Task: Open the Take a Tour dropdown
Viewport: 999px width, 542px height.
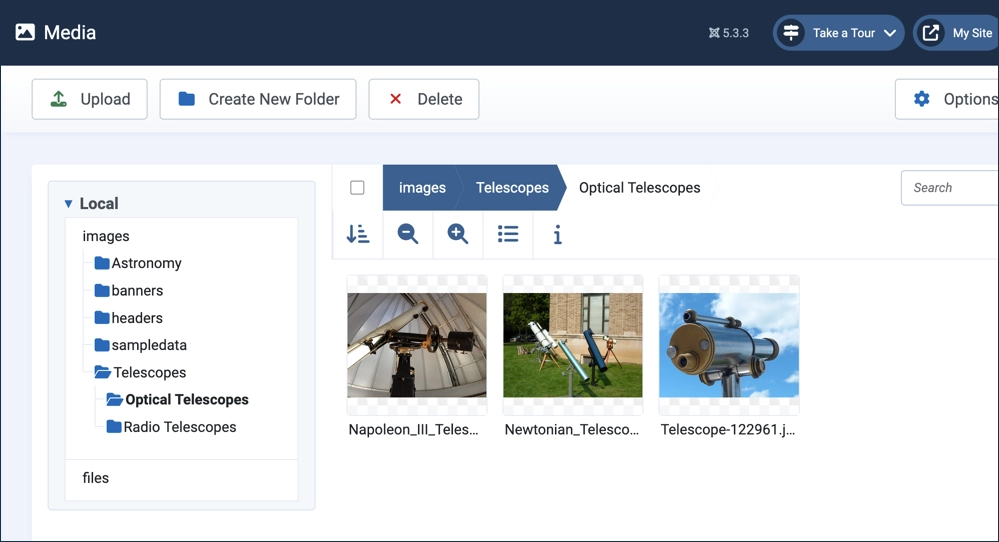Action: click(838, 33)
